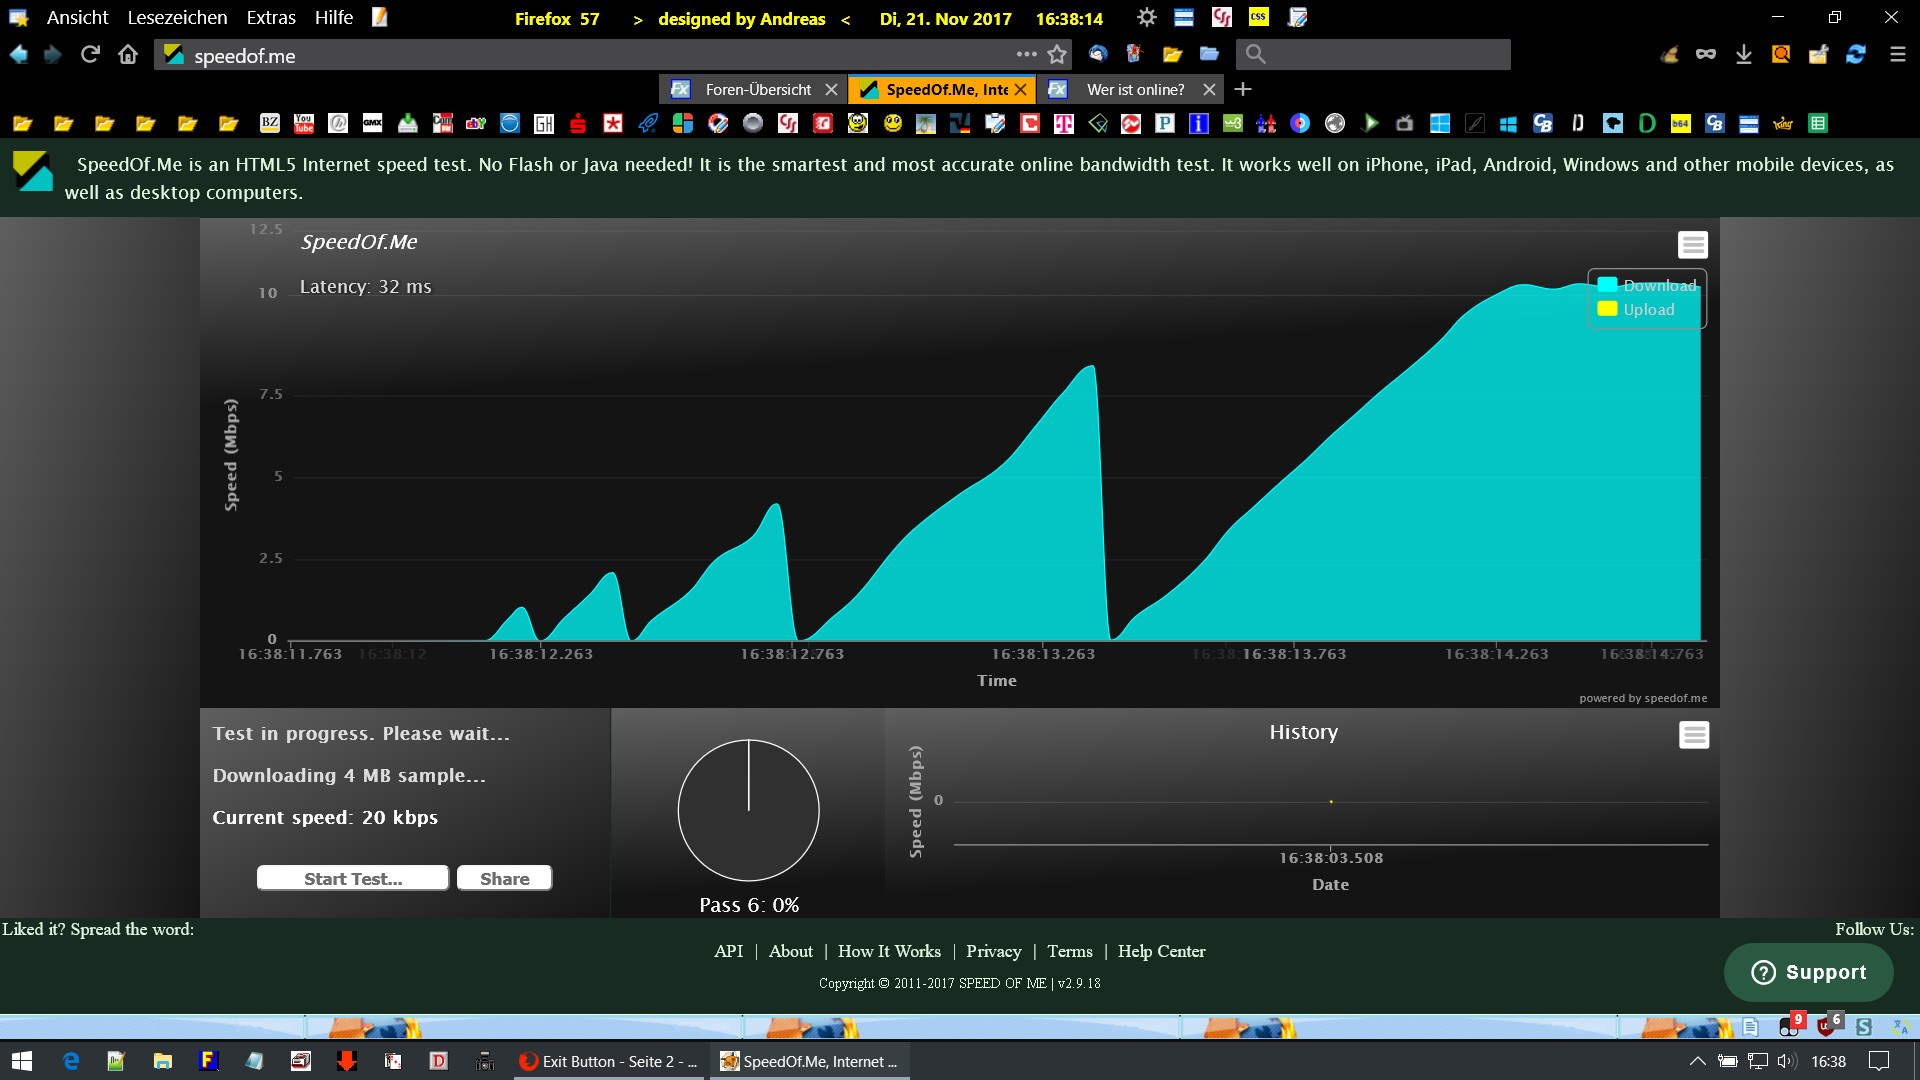Open the Firefox hamburger menu
Viewport: 1920px width, 1080px height.
tap(1897, 54)
